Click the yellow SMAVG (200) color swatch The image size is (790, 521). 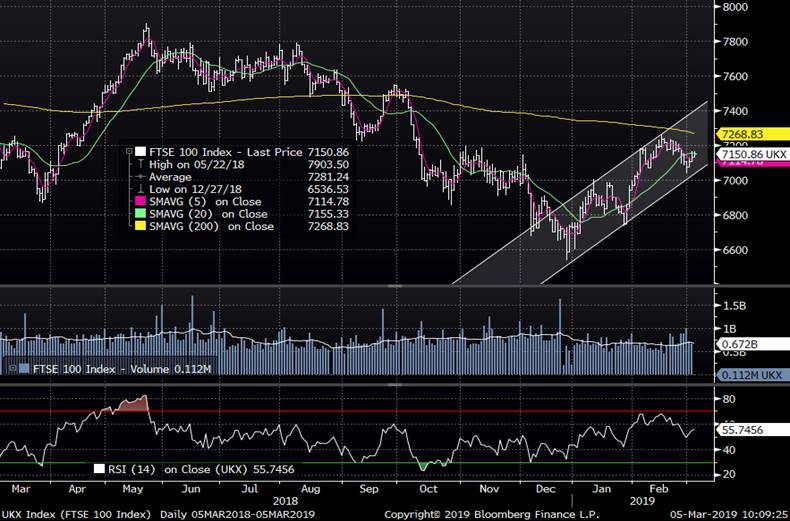[140, 226]
